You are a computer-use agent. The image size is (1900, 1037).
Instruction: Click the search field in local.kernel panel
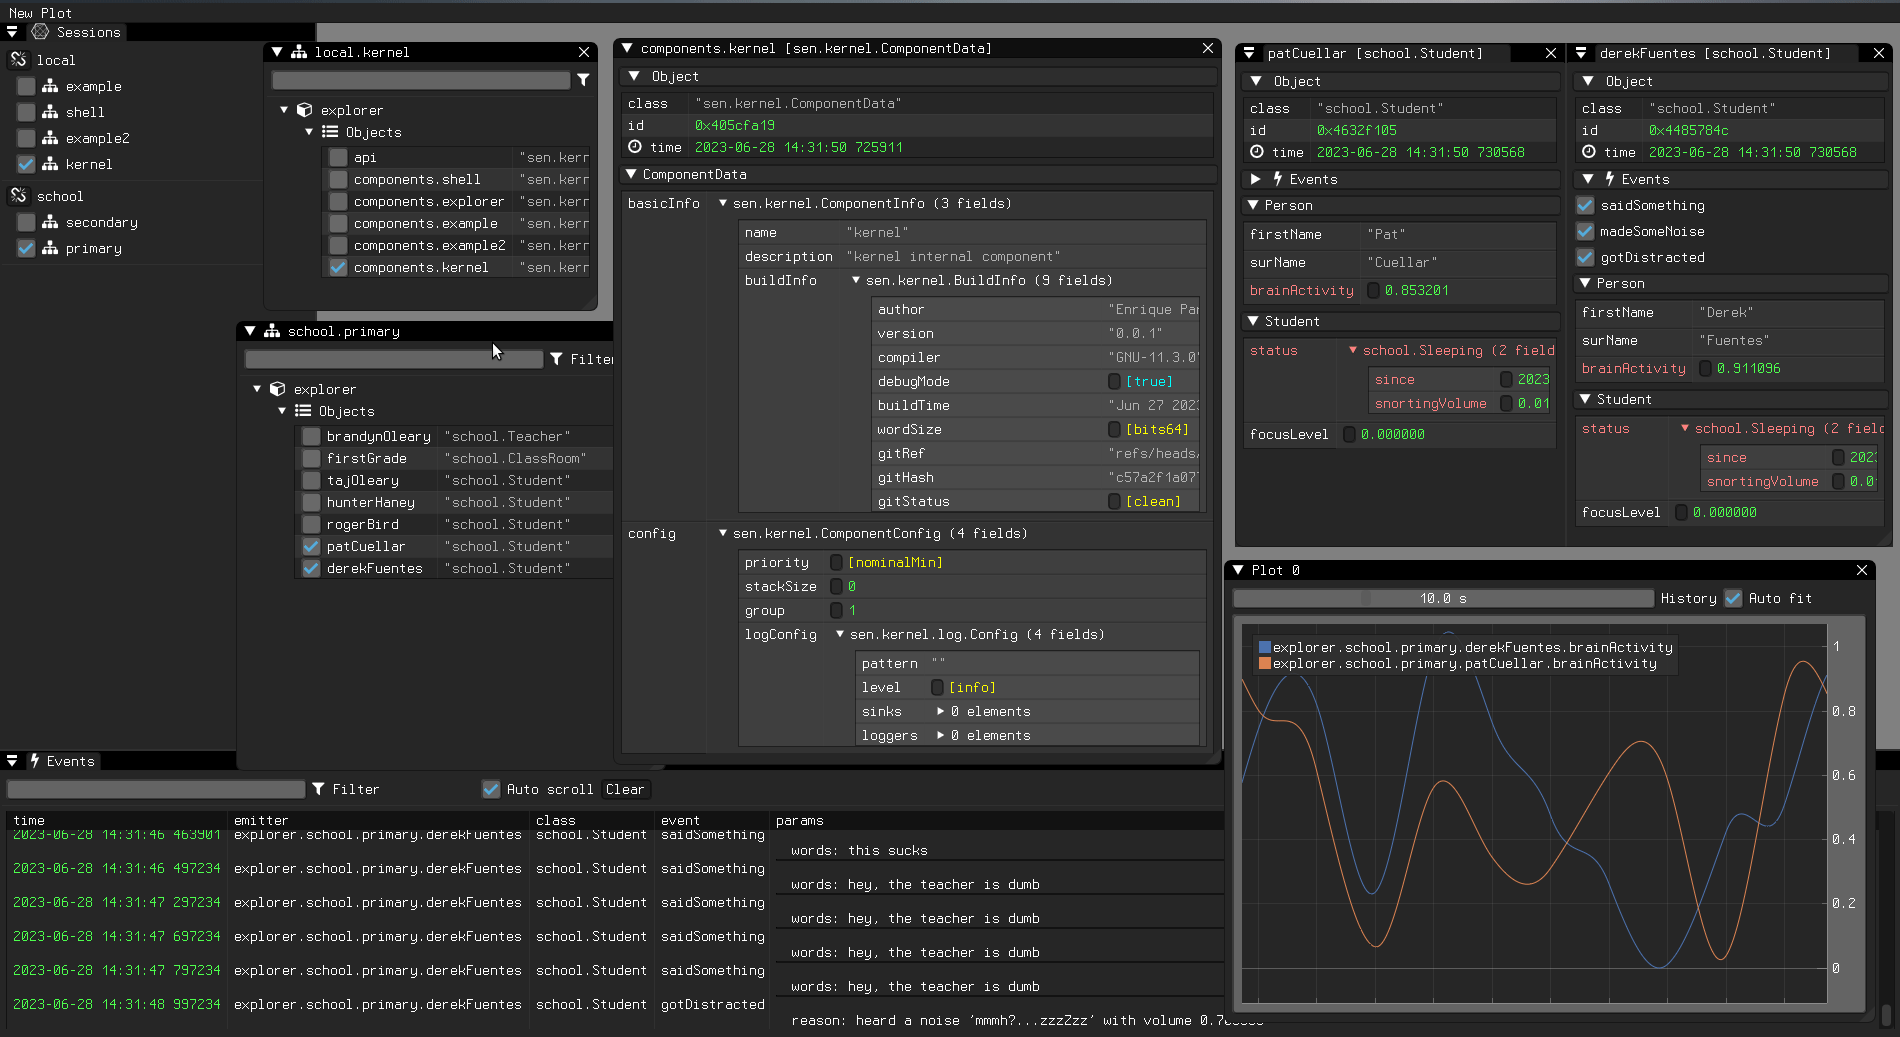click(x=420, y=80)
